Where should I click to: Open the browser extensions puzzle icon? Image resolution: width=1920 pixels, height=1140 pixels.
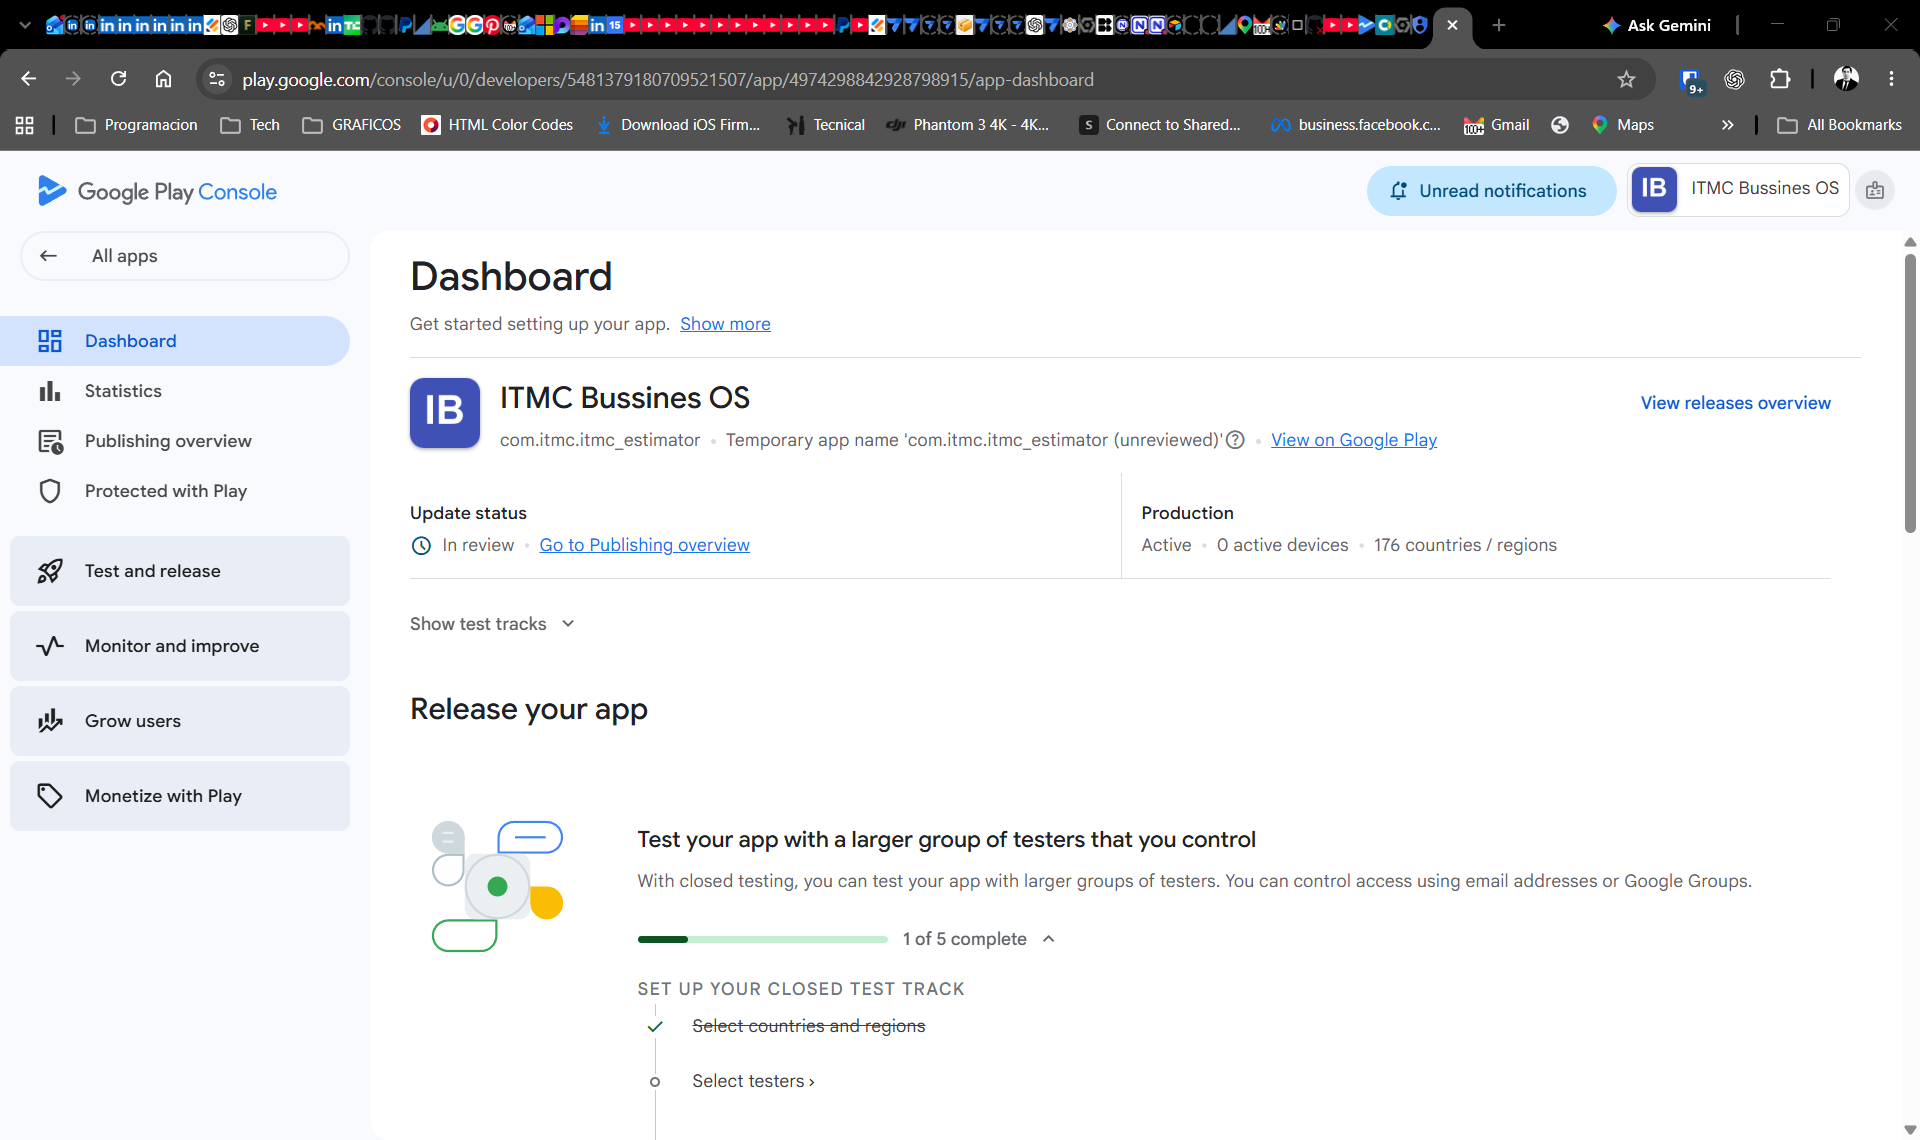(x=1780, y=79)
